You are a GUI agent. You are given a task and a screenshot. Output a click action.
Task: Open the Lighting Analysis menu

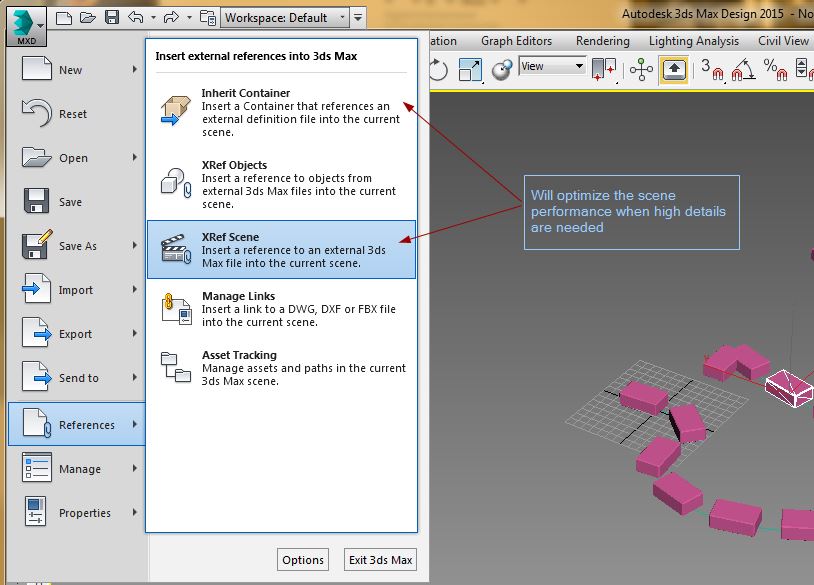click(694, 41)
